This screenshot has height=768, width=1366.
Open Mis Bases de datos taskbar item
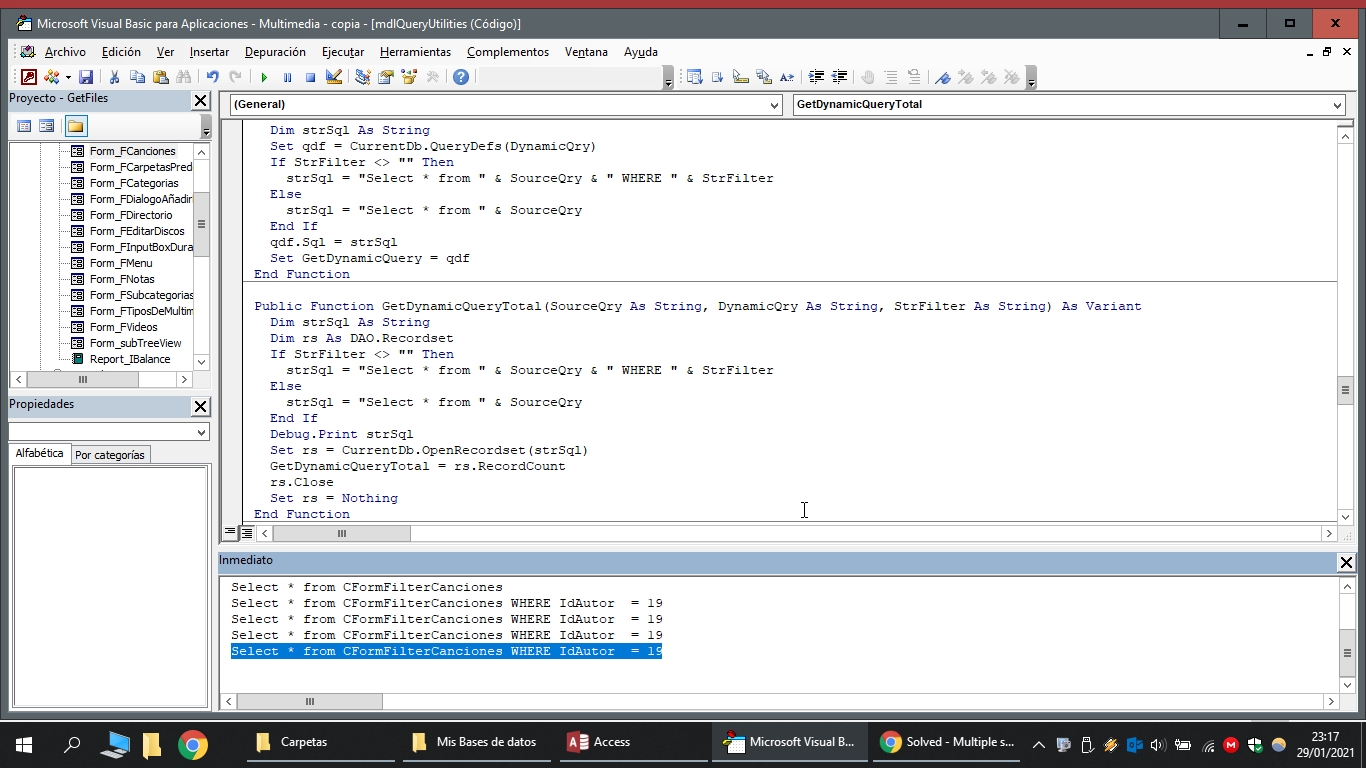(475, 742)
